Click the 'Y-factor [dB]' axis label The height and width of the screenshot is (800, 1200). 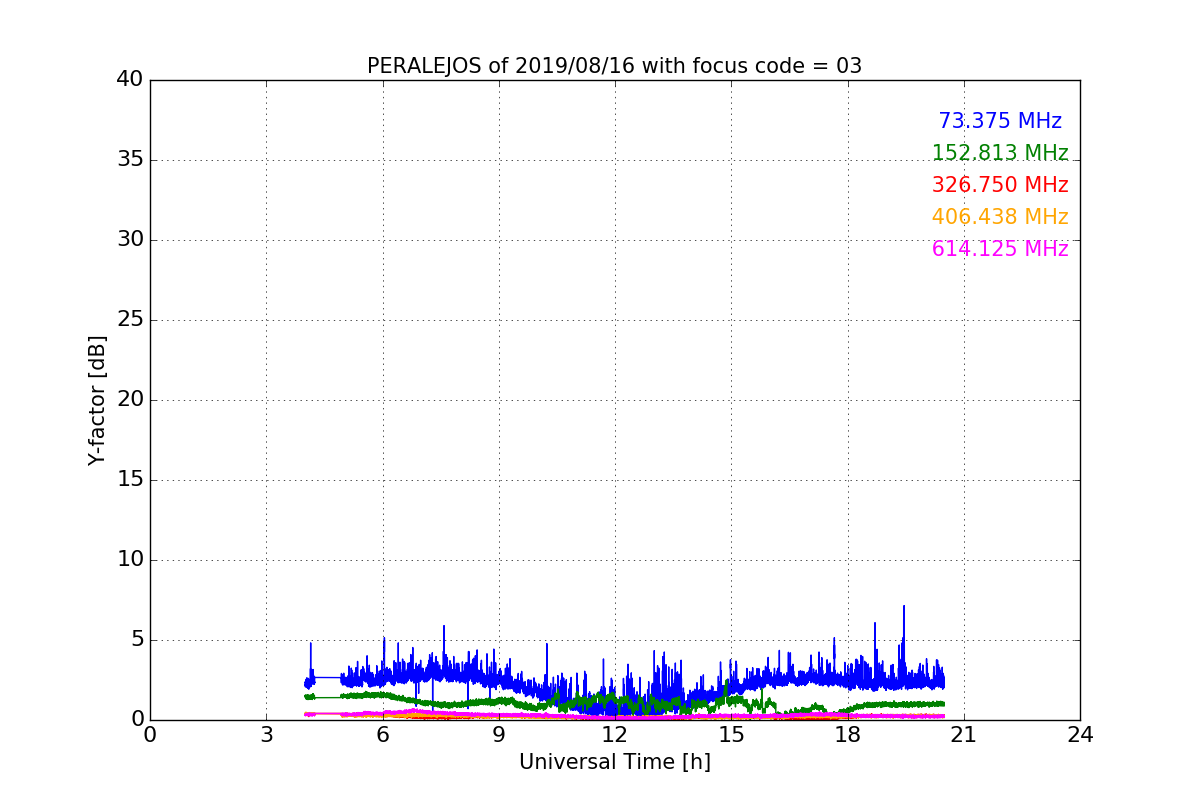click(97, 400)
